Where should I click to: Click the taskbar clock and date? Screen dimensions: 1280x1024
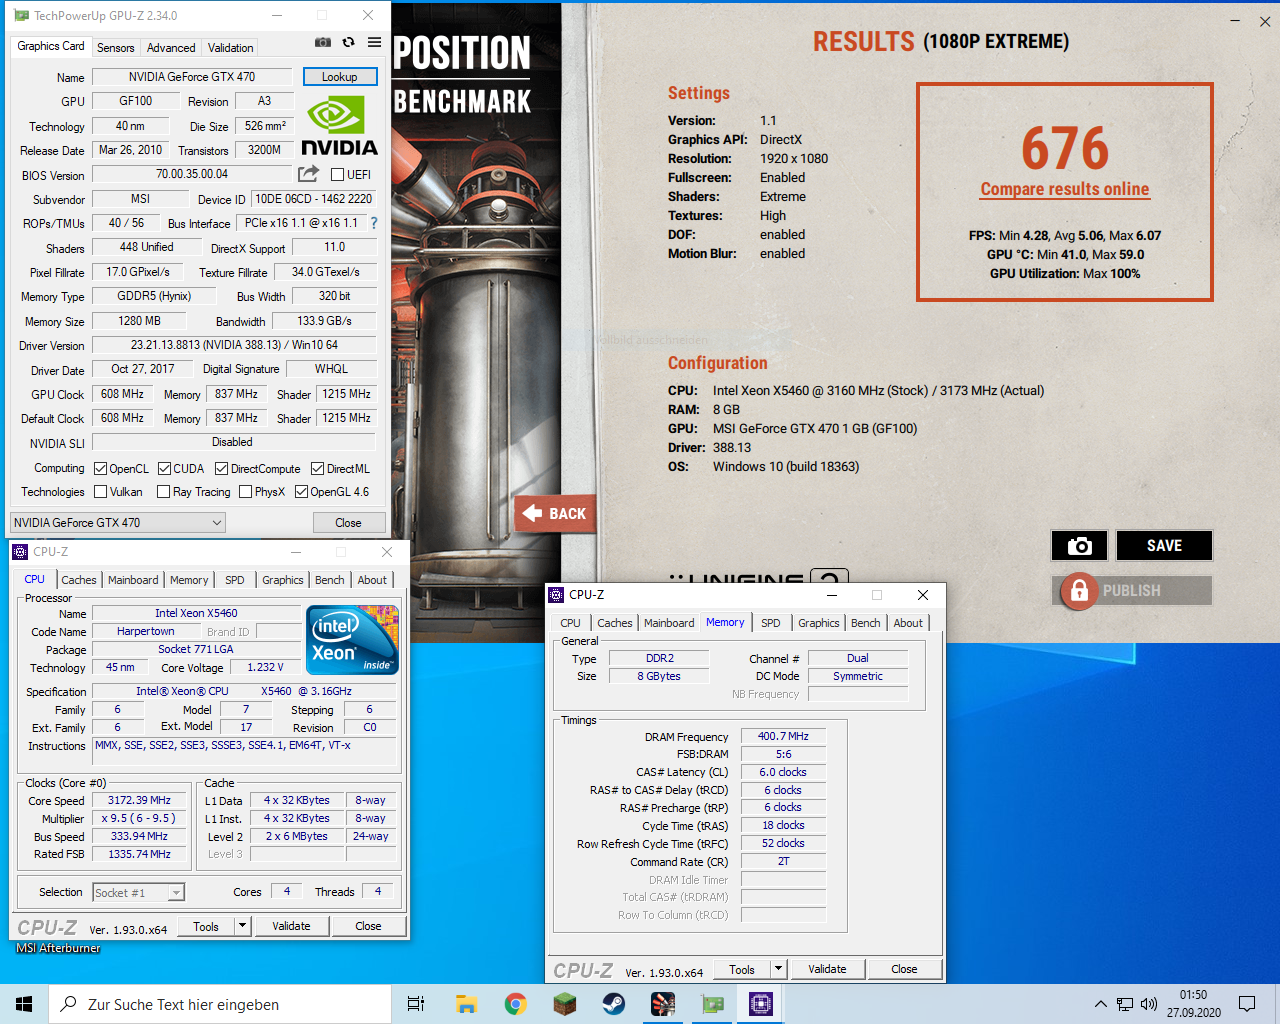1193,1004
